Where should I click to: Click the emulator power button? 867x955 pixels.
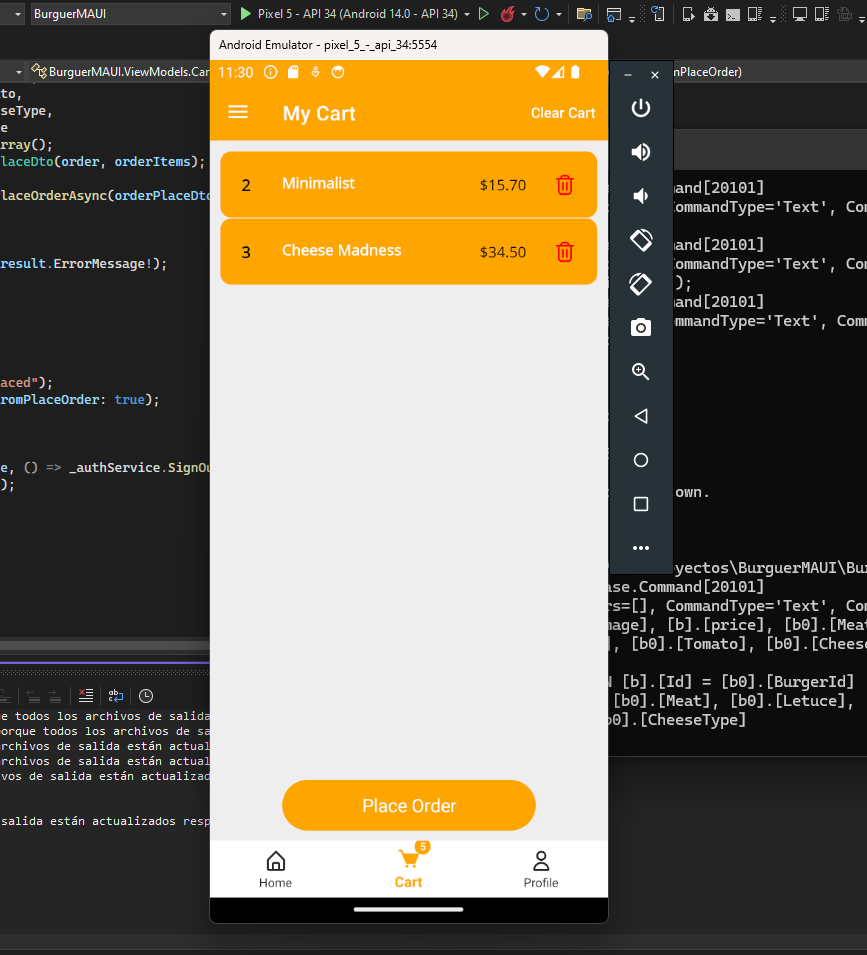pyautogui.click(x=641, y=108)
